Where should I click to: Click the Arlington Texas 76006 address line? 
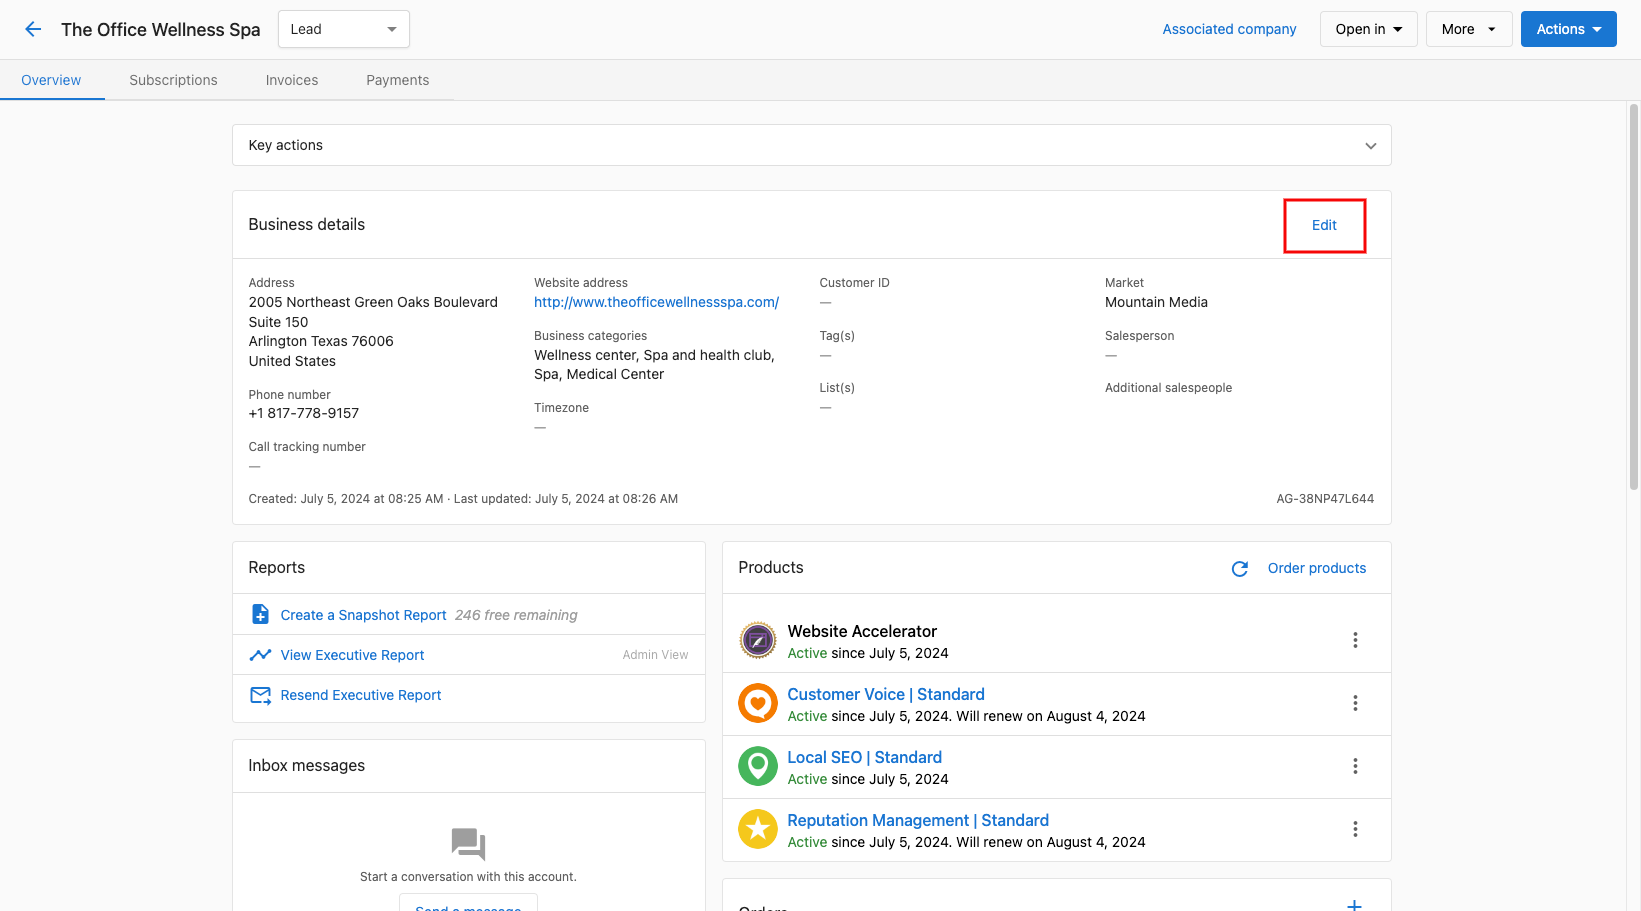pos(321,341)
